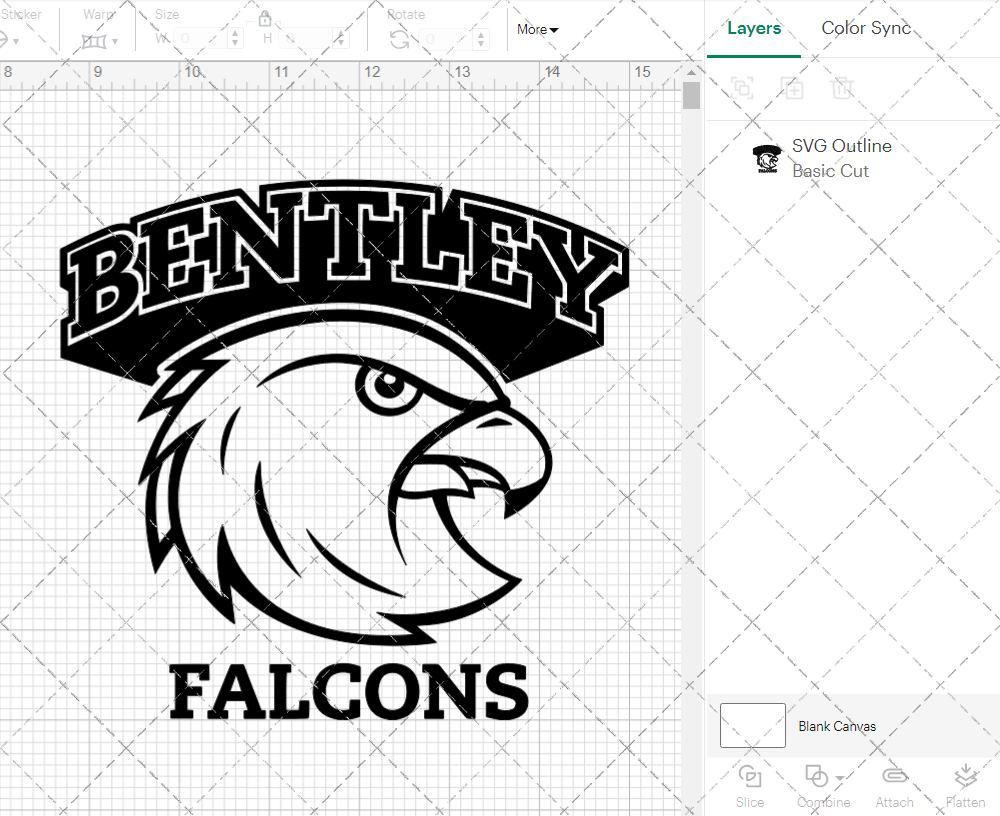Unlock proportions between width and height

point(265,18)
